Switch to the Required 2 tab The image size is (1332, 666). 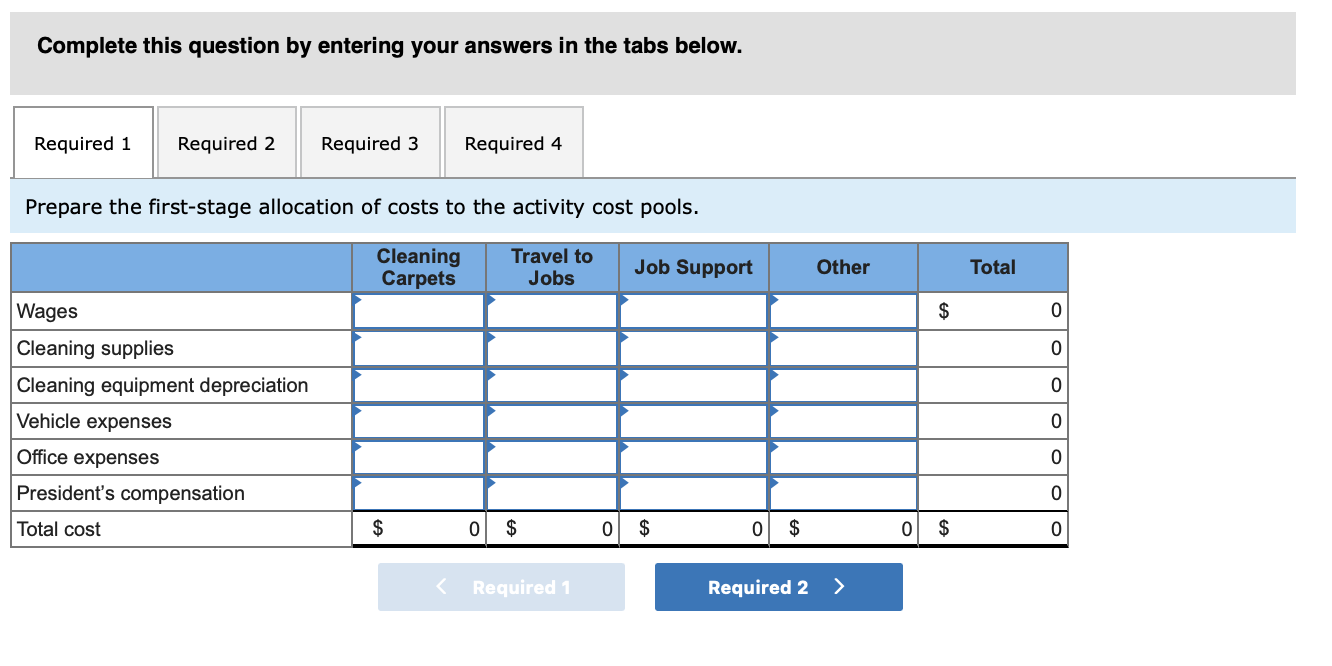pyautogui.click(x=227, y=143)
